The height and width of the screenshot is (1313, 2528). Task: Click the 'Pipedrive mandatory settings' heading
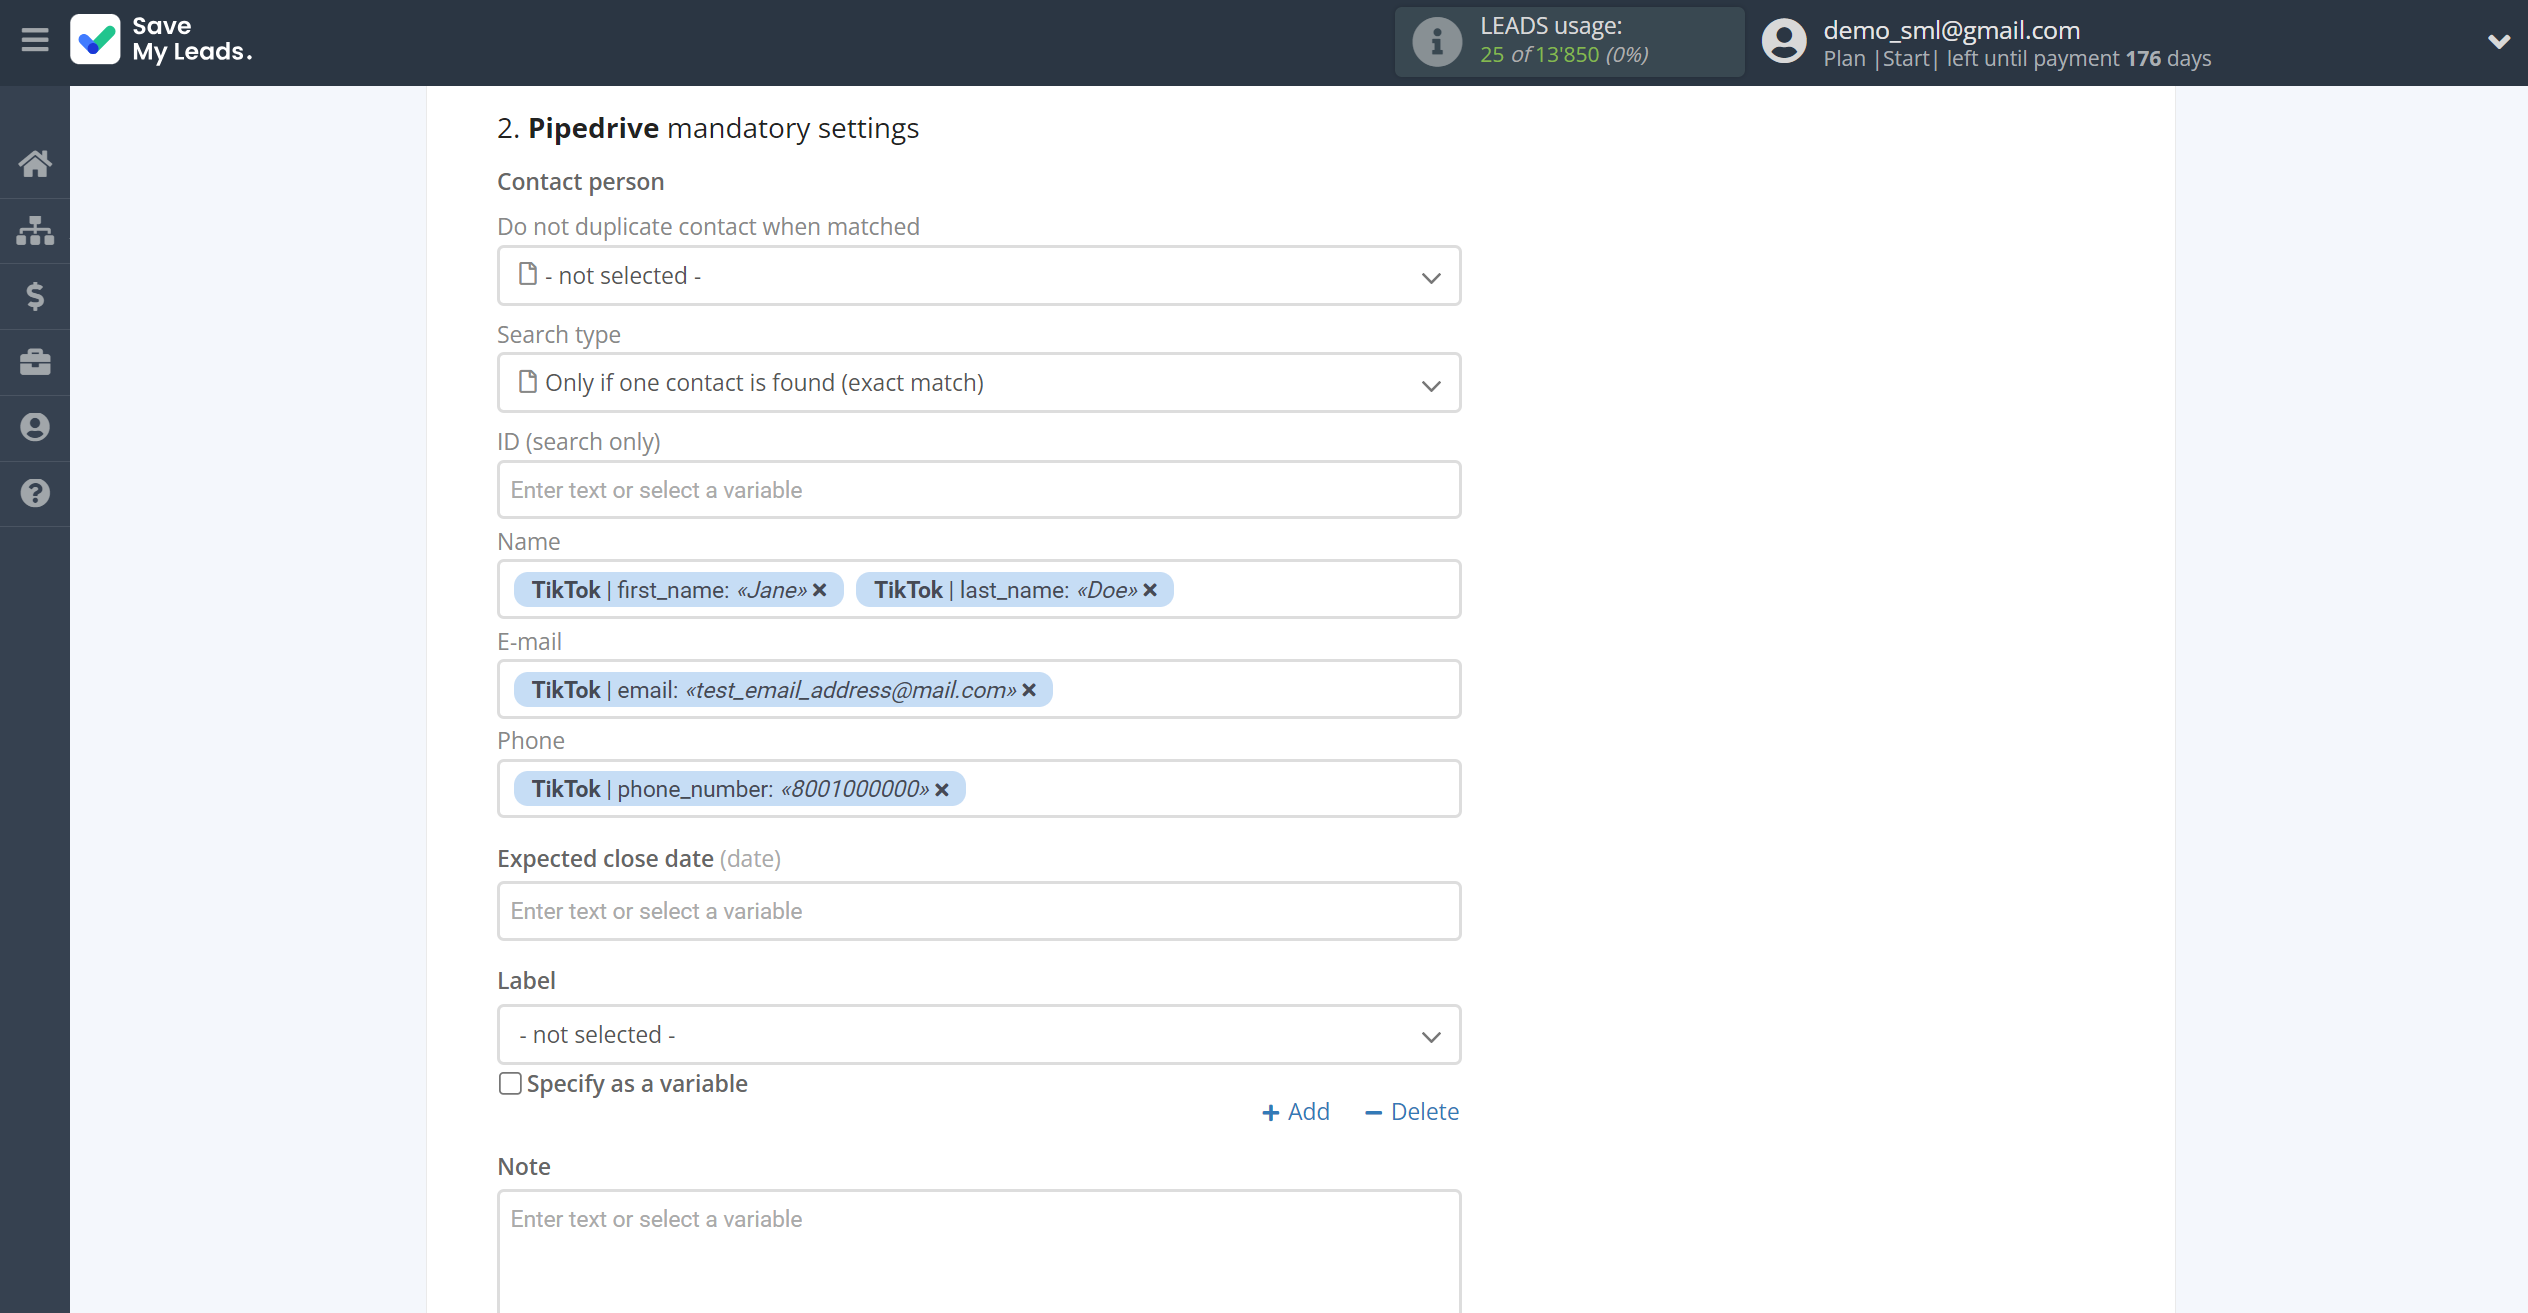(708, 128)
